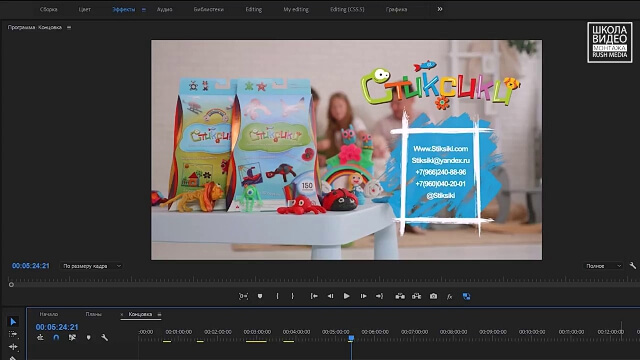Click the Mark In bracket icon
The height and width of the screenshot is (360, 640).
click(278, 296)
